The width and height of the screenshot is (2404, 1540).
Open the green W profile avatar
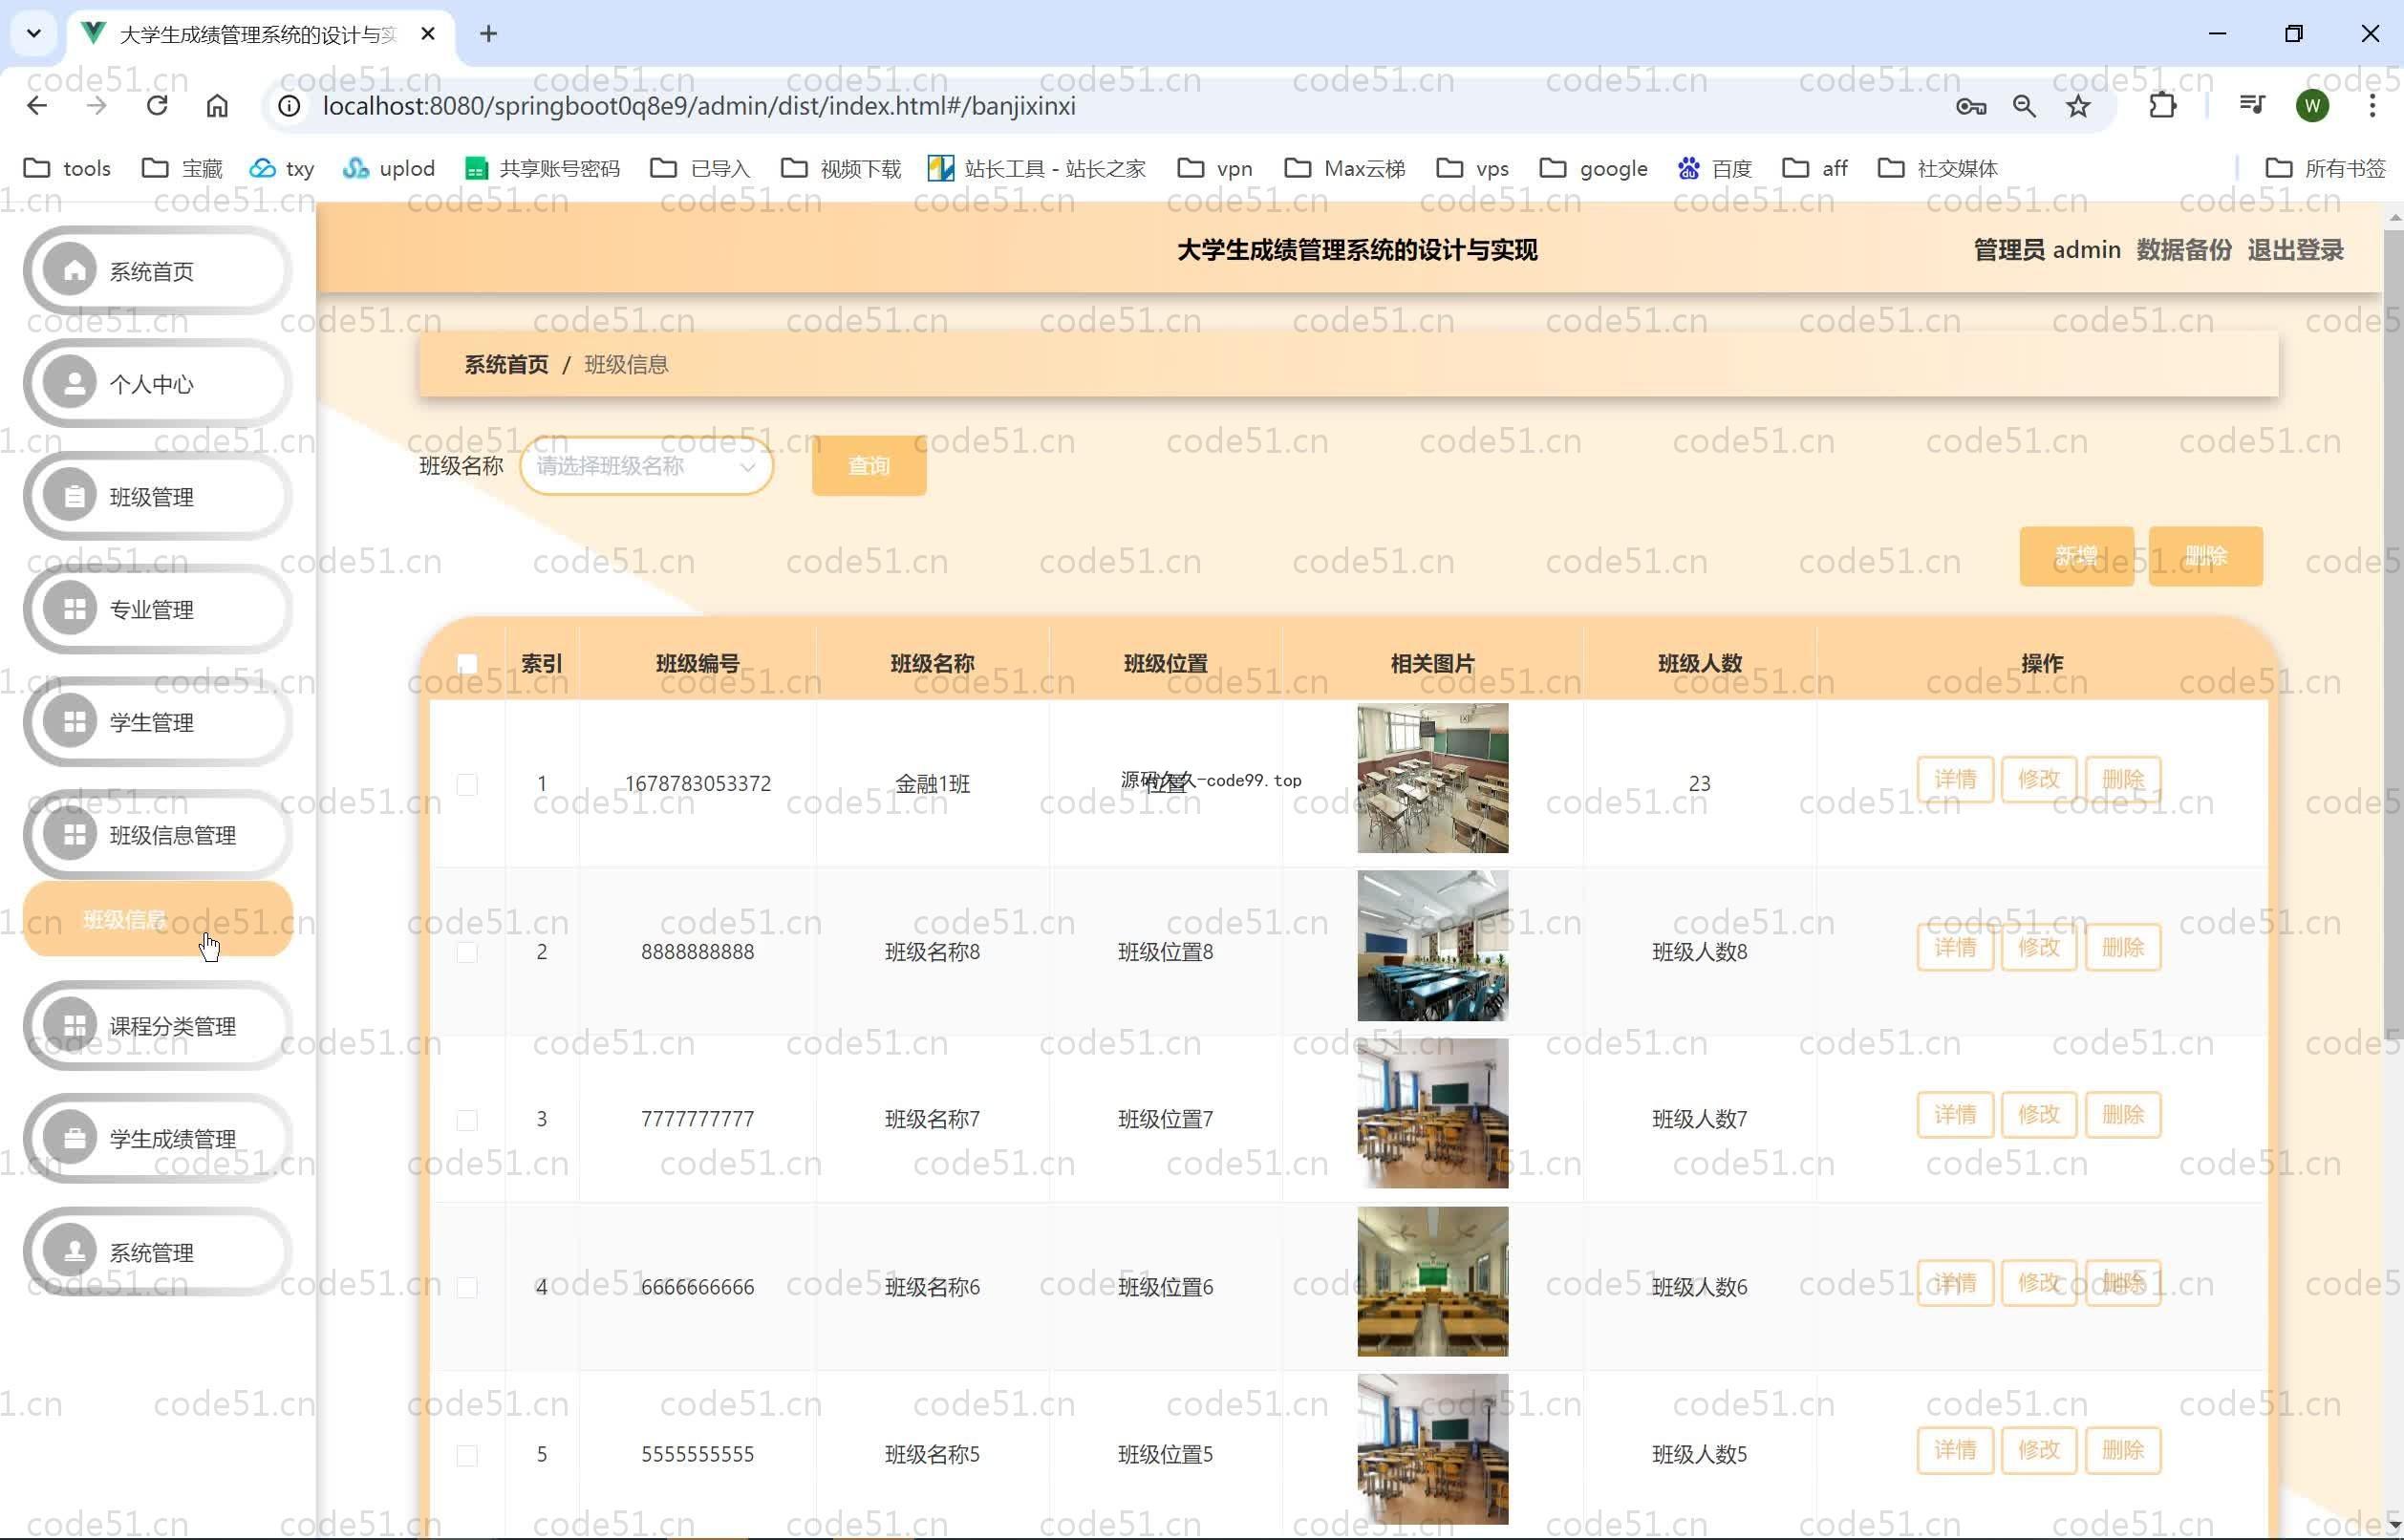tap(2312, 106)
